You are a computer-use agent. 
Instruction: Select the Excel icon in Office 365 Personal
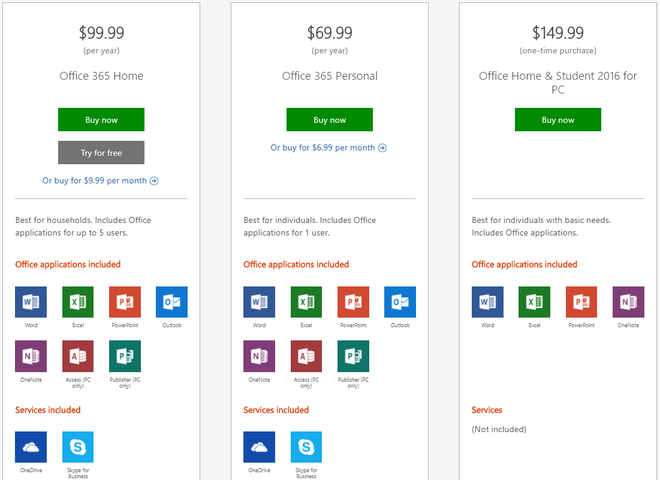(x=306, y=302)
